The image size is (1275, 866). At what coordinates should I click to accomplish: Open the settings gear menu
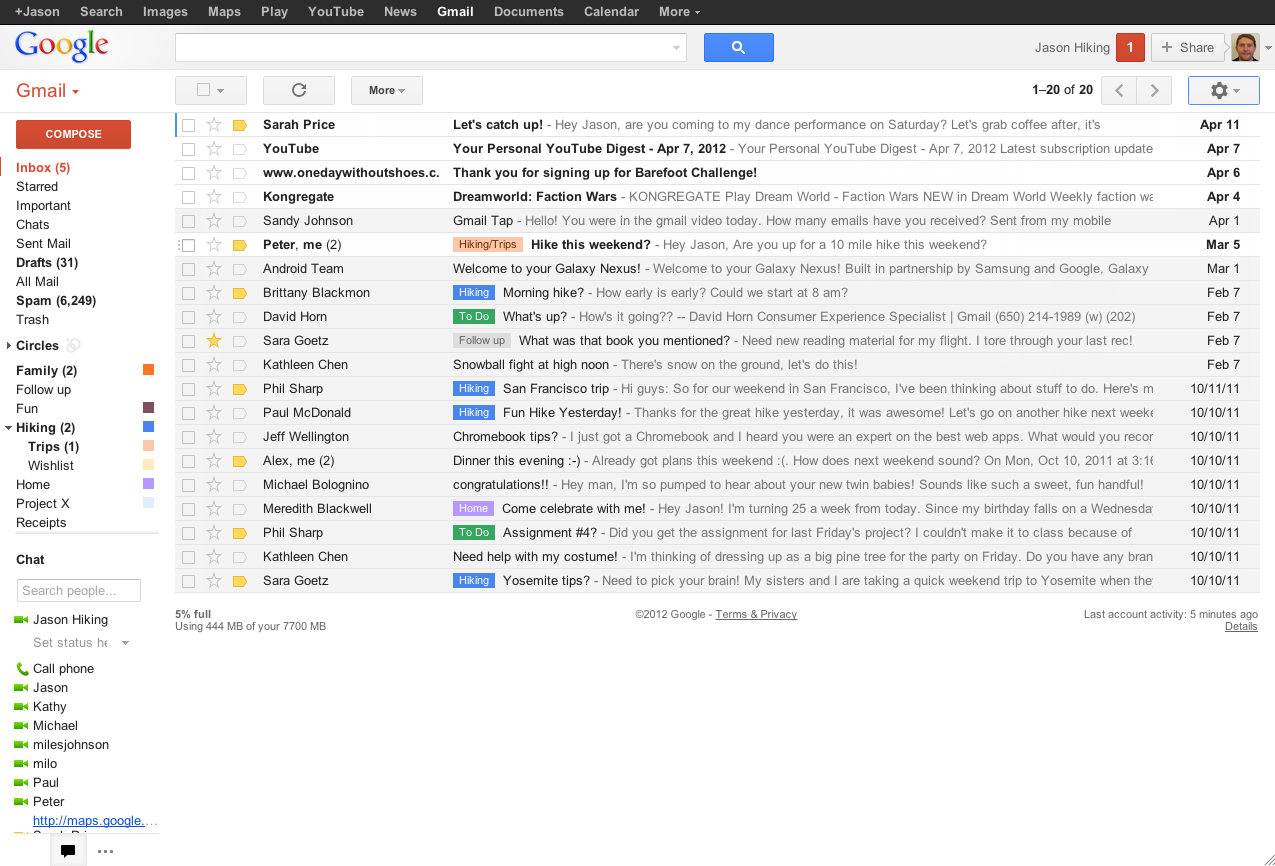[x=1224, y=90]
